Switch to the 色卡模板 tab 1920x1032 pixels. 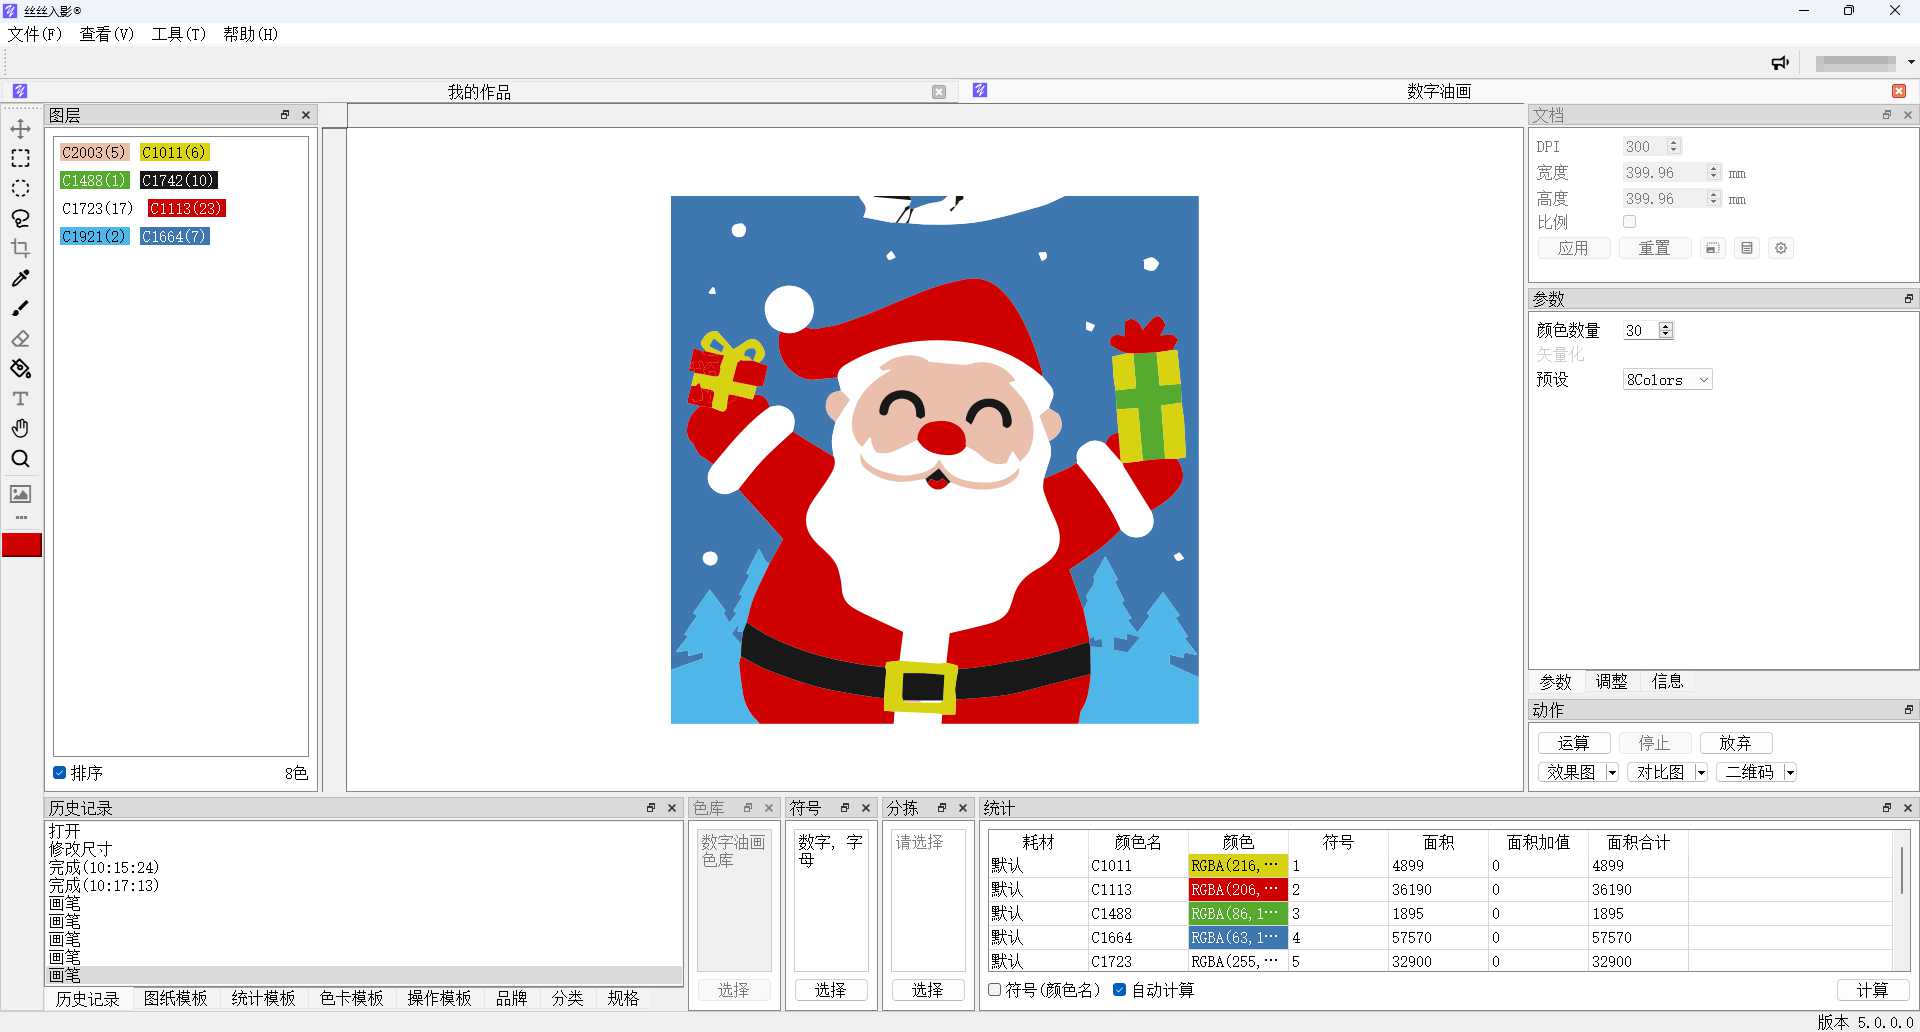pyautogui.click(x=351, y=998)
